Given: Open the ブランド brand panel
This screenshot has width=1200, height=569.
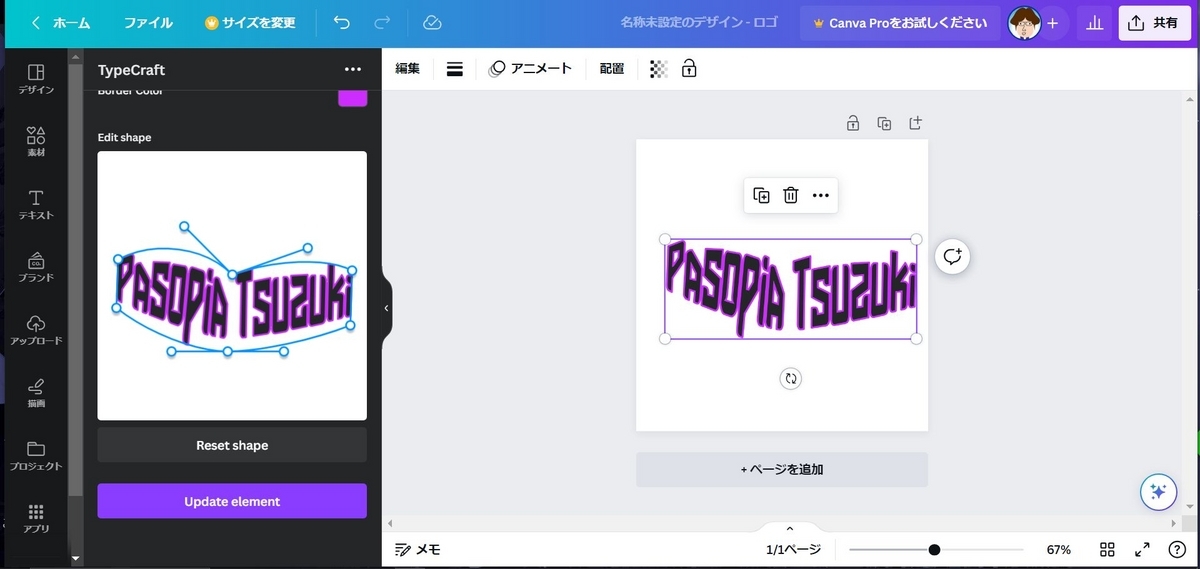Looking at the screenshot, I should click(36, 267).
